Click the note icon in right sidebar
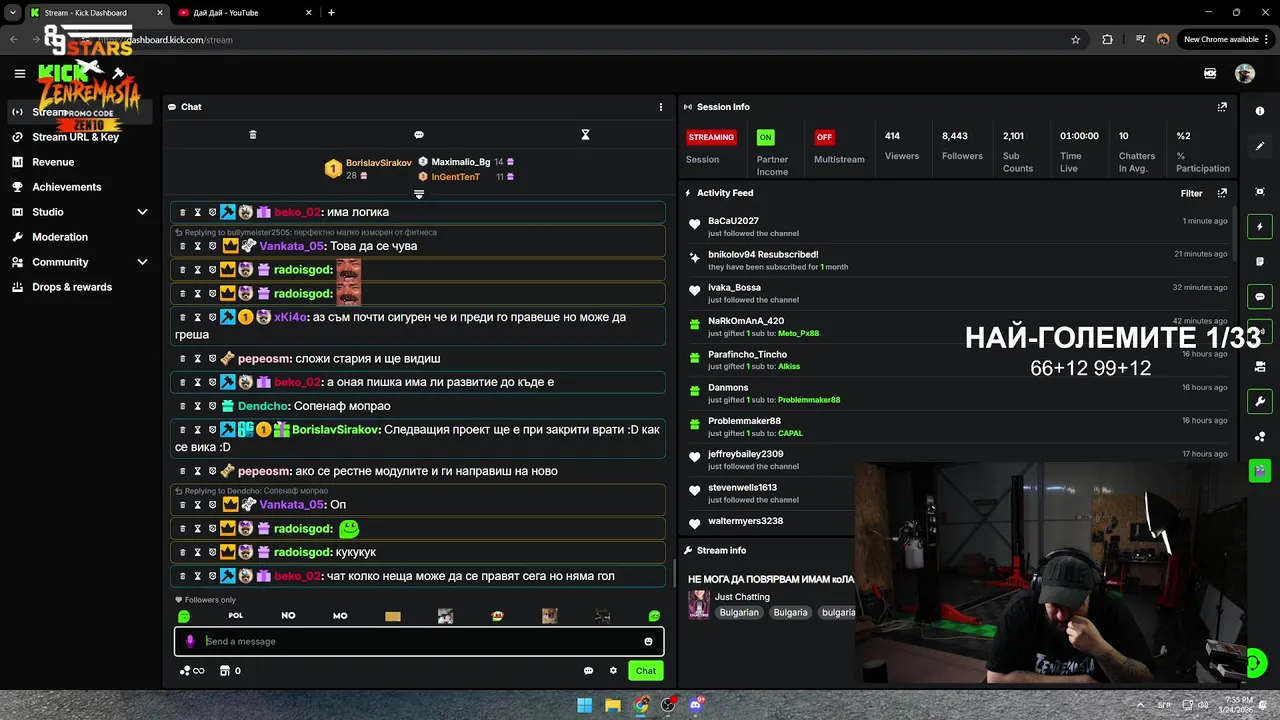This screenshot has height=720, width=1280. [x=1260, y=261]
